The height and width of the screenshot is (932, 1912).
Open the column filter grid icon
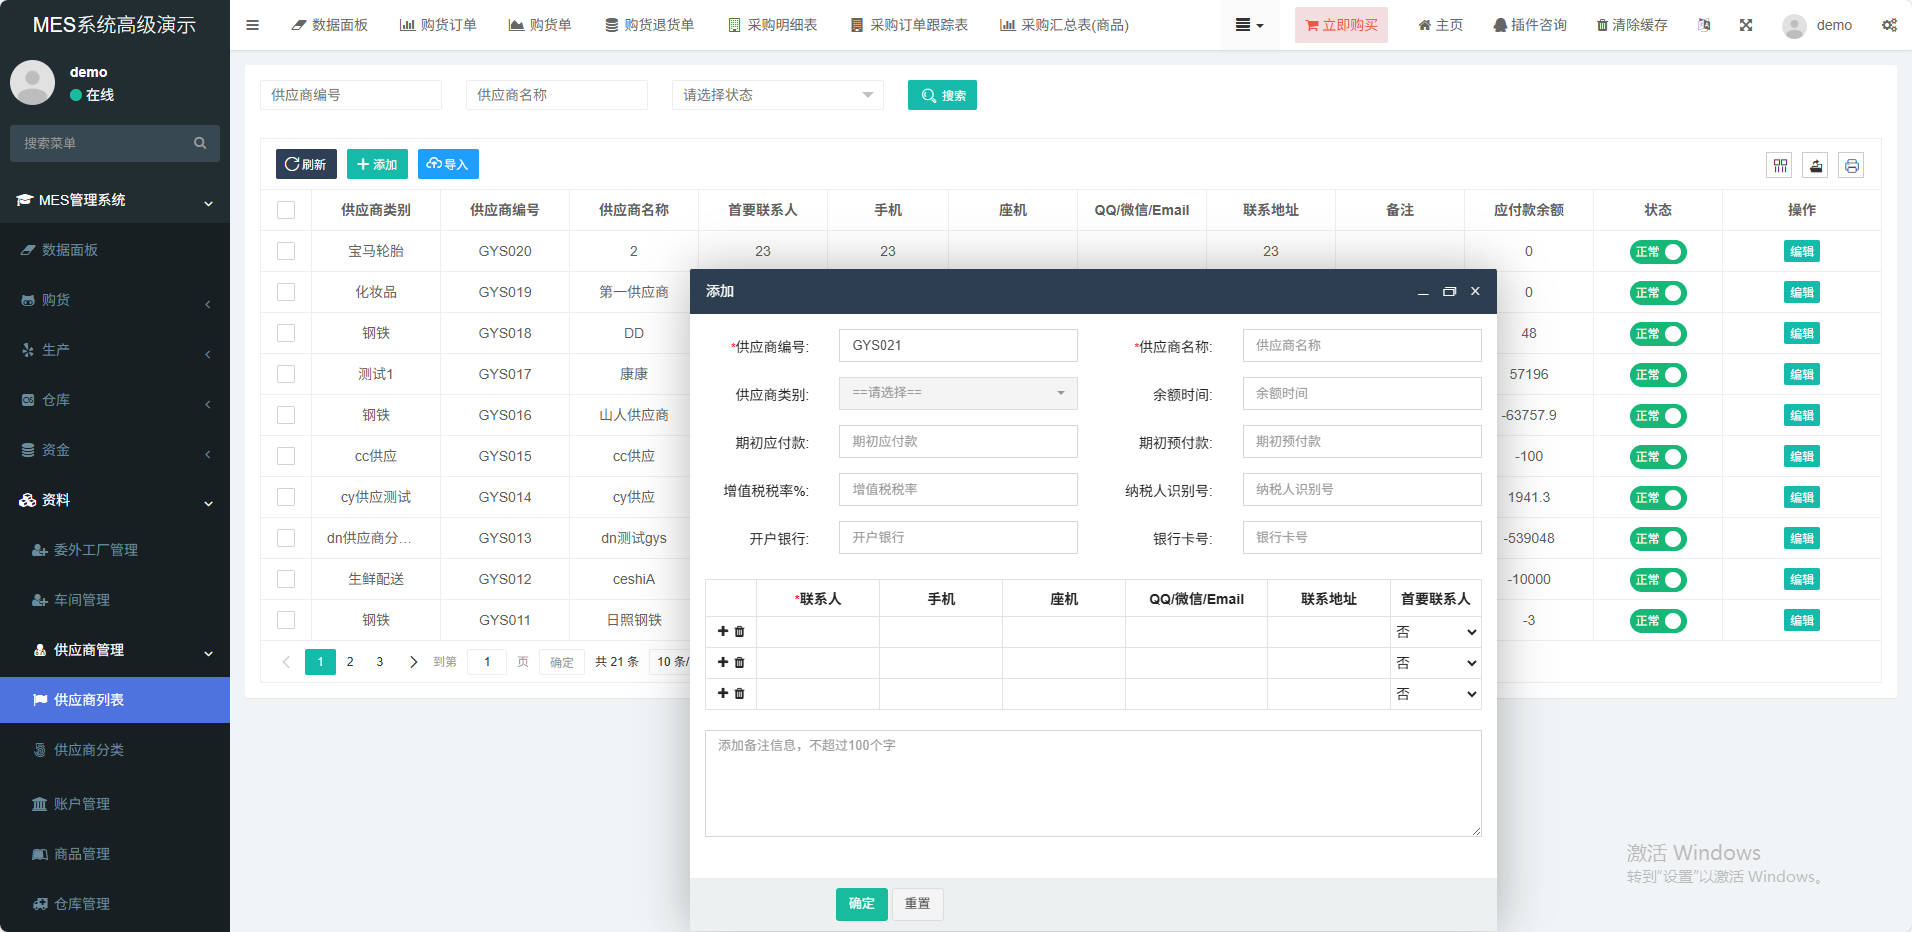coord(1780,166)
